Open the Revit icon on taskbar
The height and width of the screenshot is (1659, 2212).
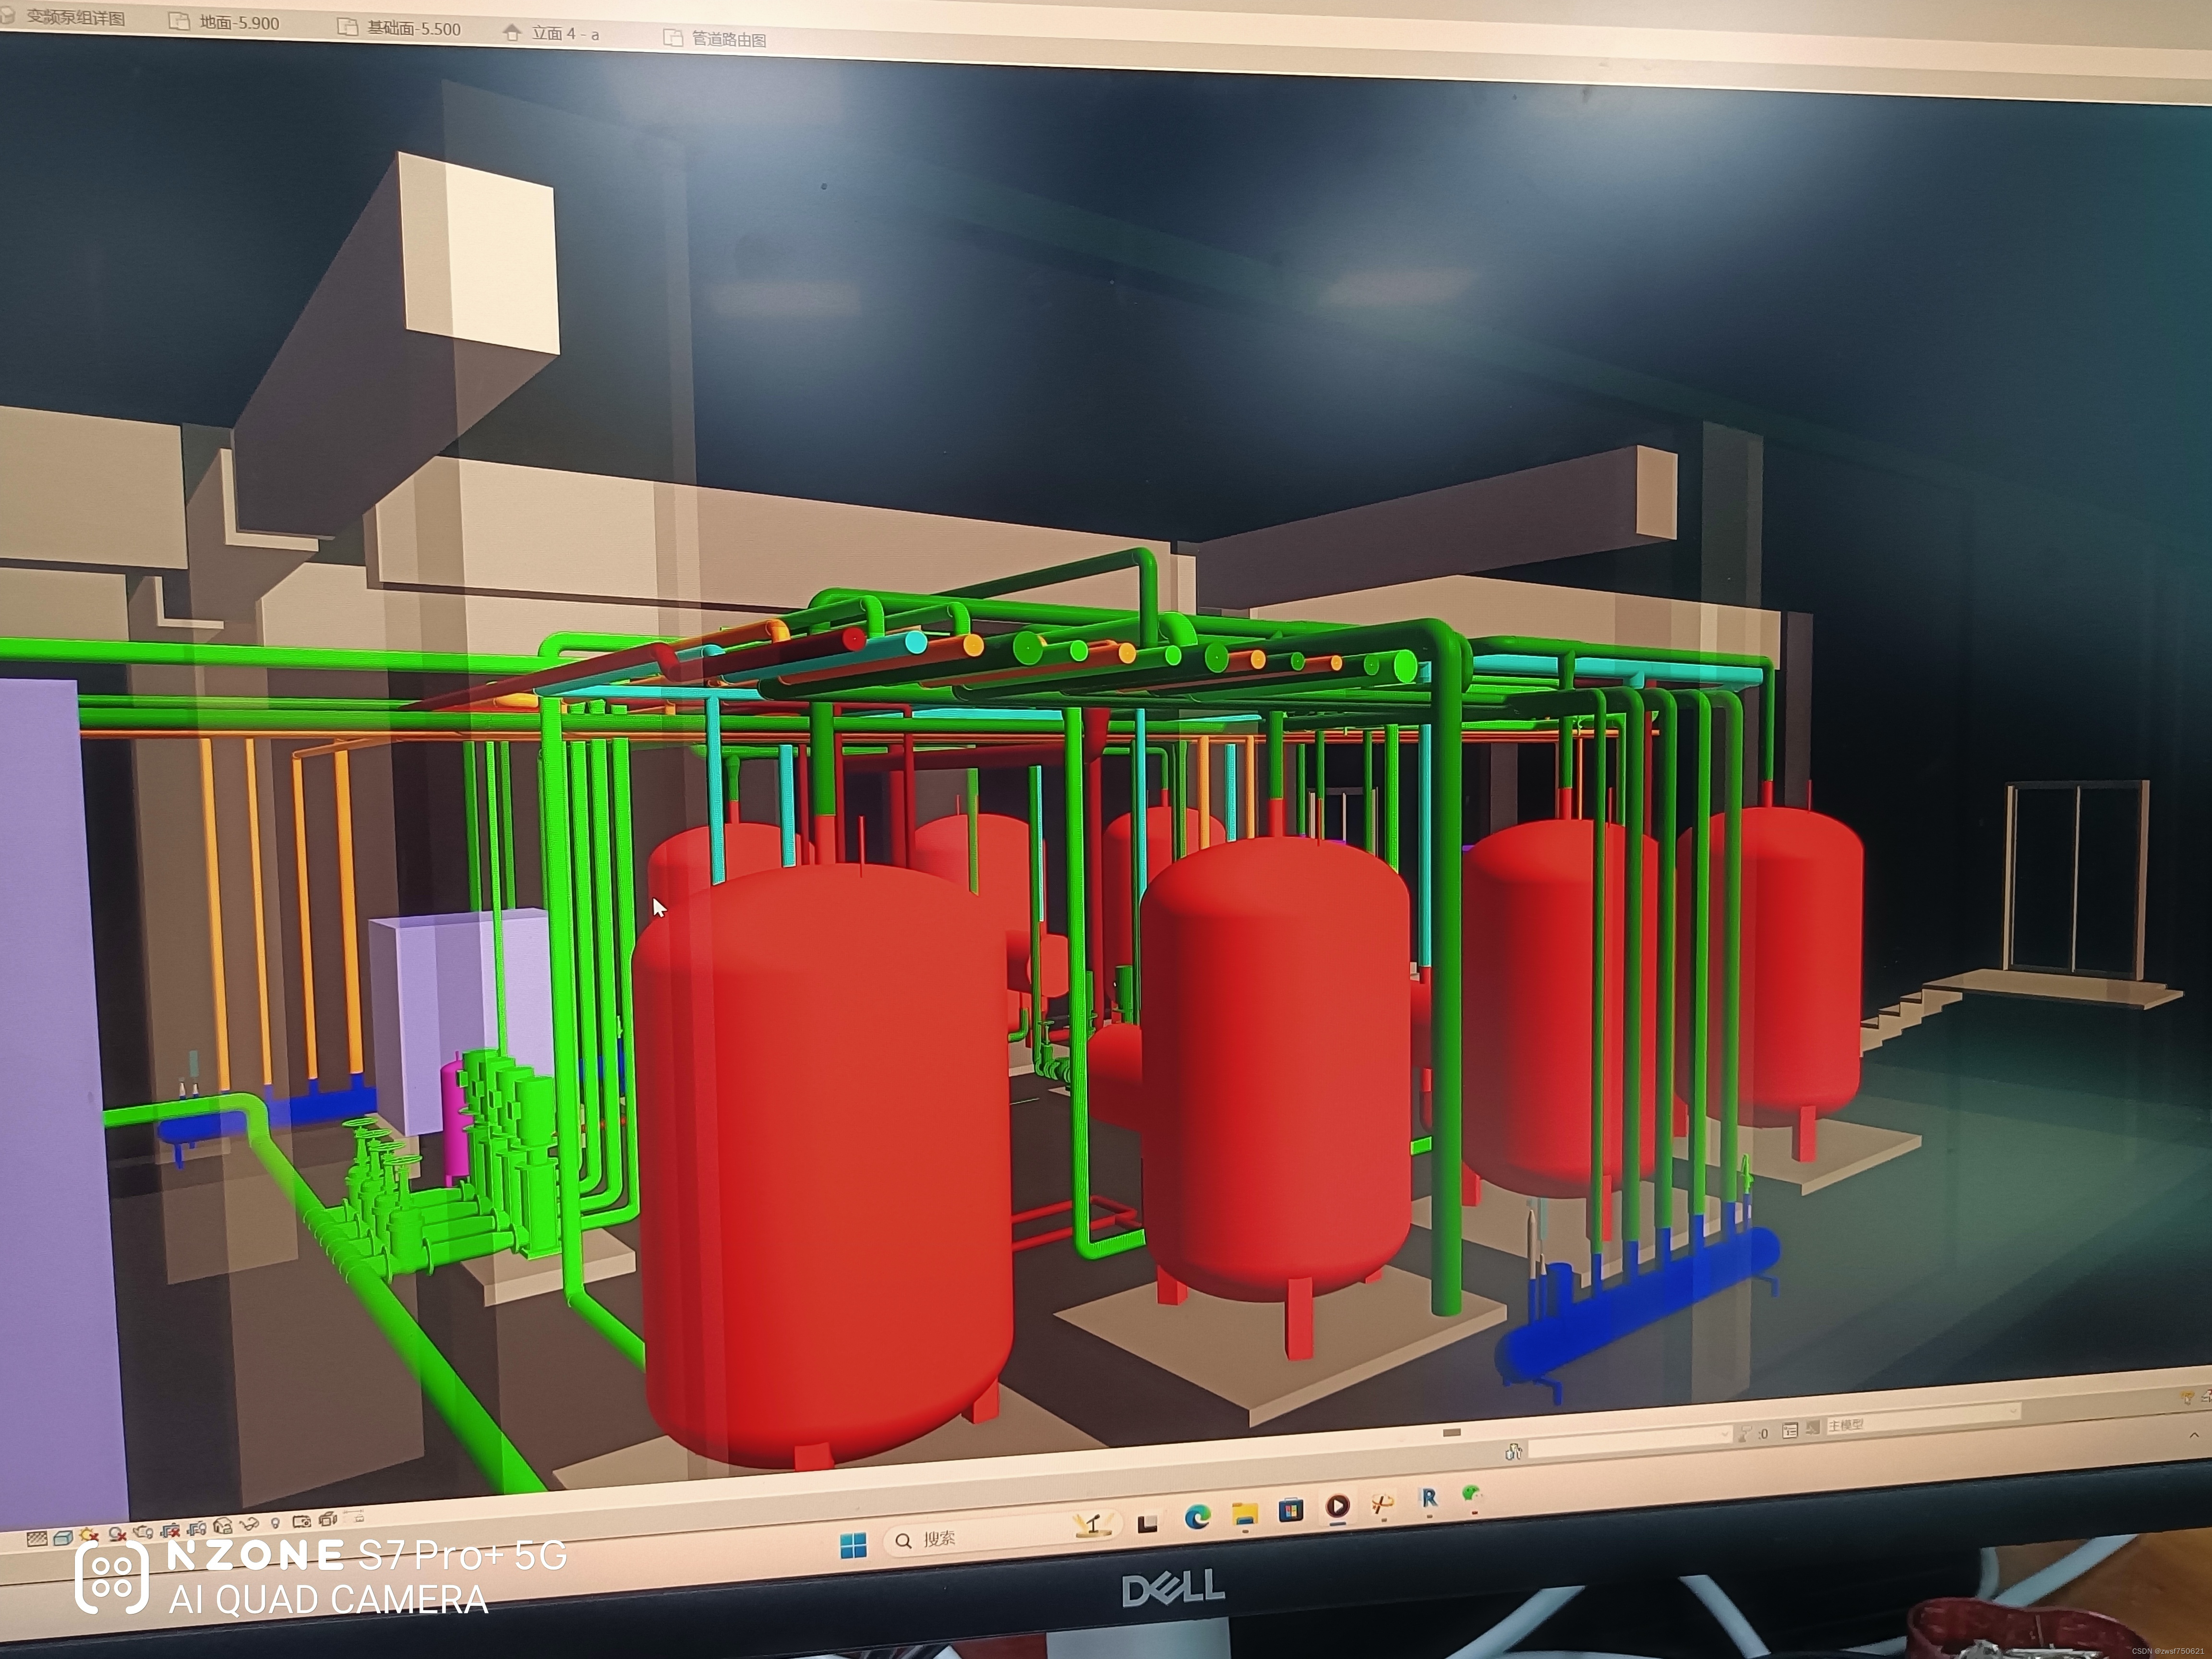pos(1429,1499)
